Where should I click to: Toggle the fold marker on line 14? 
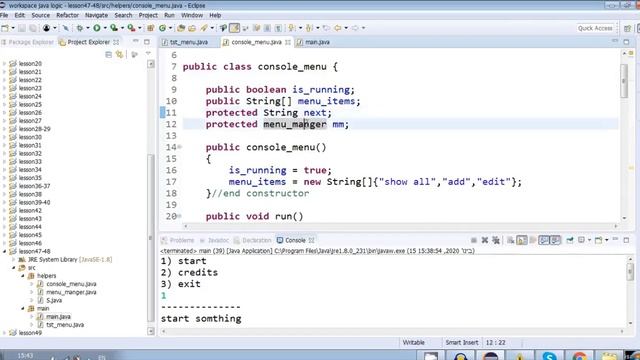180,147
